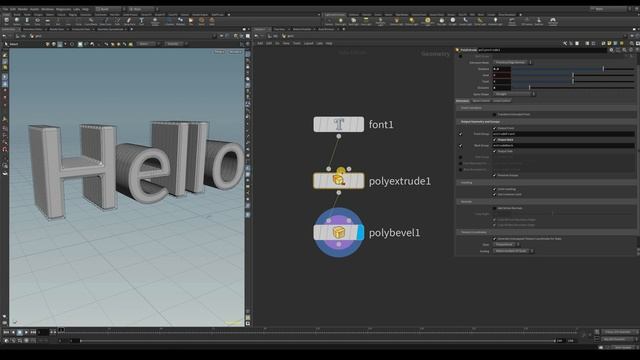This screenshot has width=640, height=360.
Task: Select the Environment Light shelf tool
Action: 427,21
